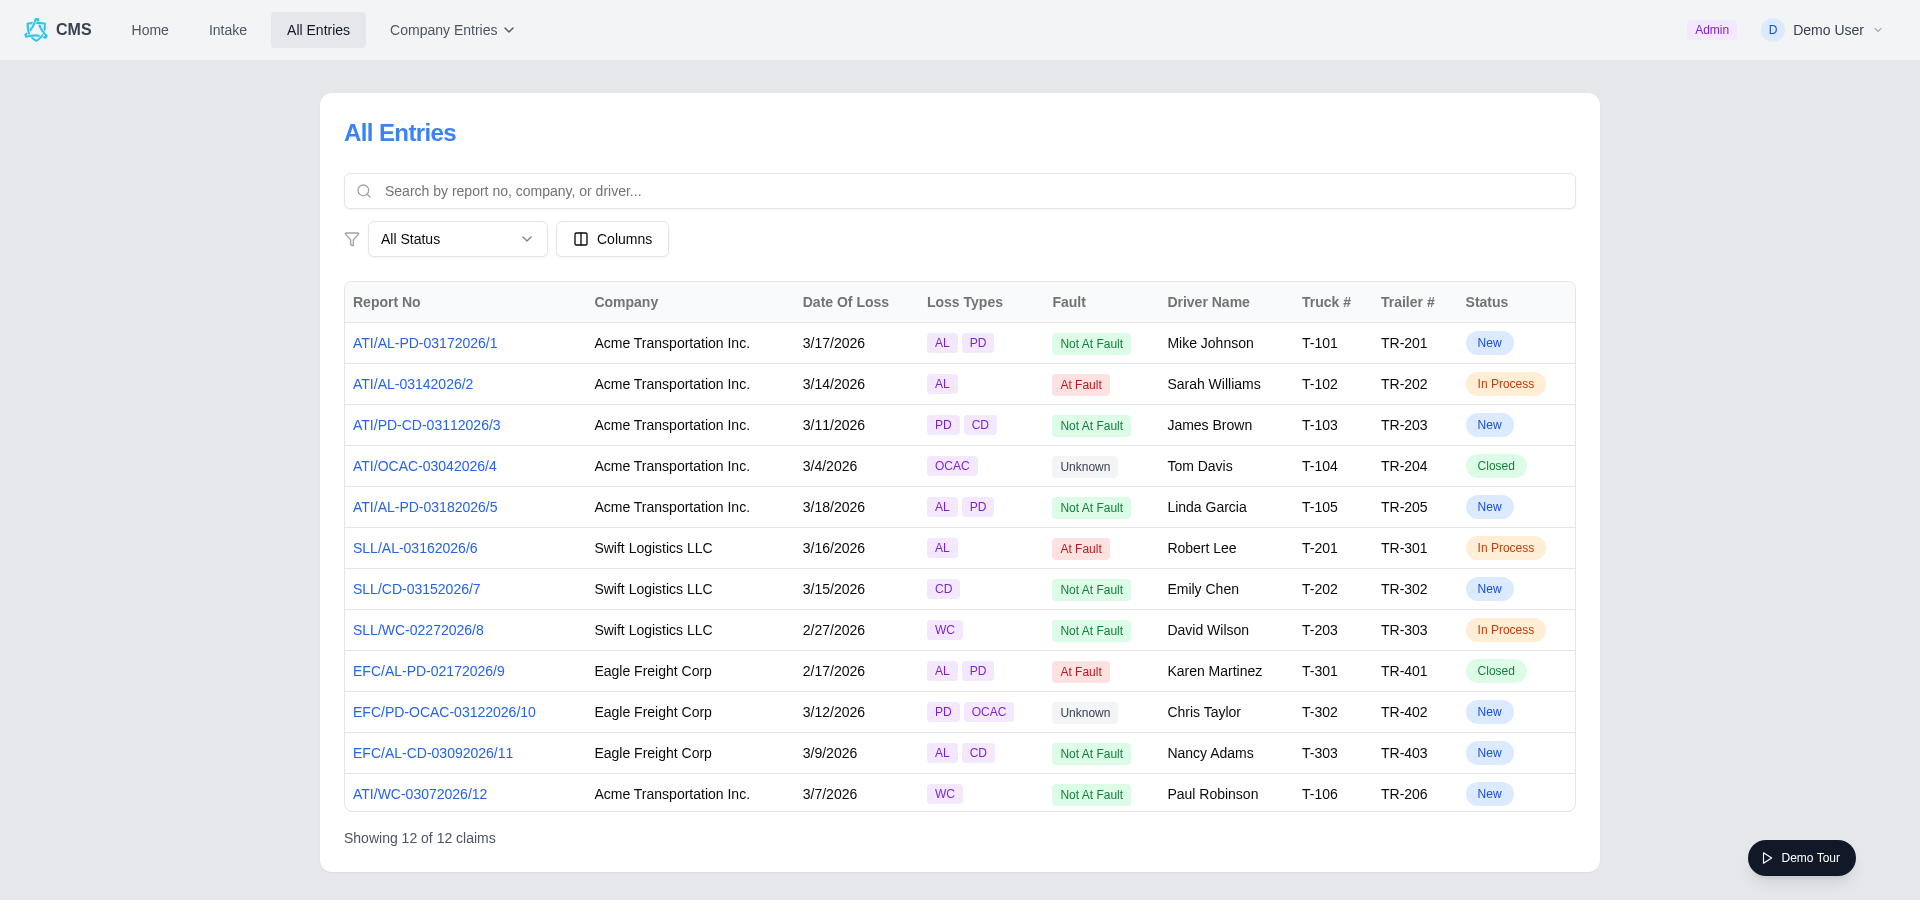This screenshot has width=1920, height=900.
Task: Click the search entries input field
Action: point(960,191)
